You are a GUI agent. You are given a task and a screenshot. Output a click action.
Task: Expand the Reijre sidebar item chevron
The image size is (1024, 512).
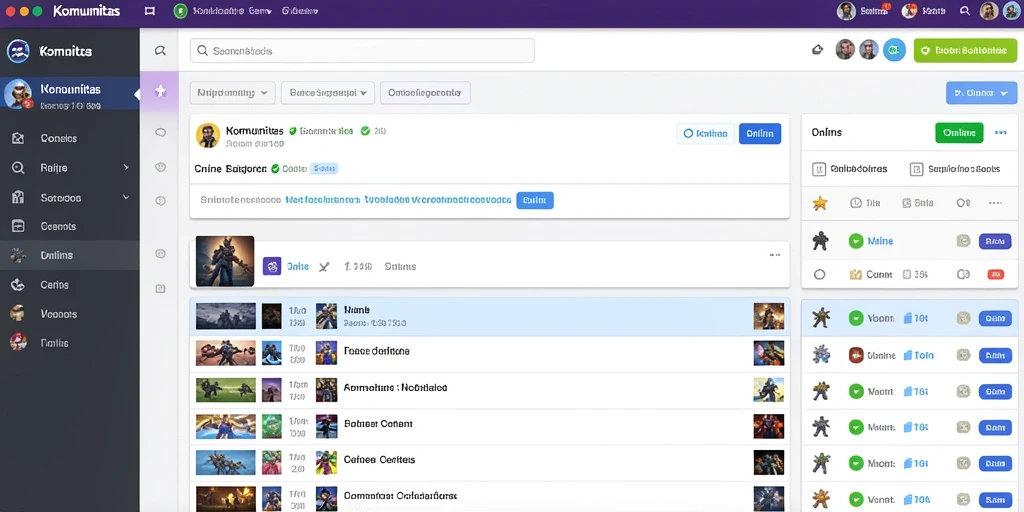pos(126,168)
